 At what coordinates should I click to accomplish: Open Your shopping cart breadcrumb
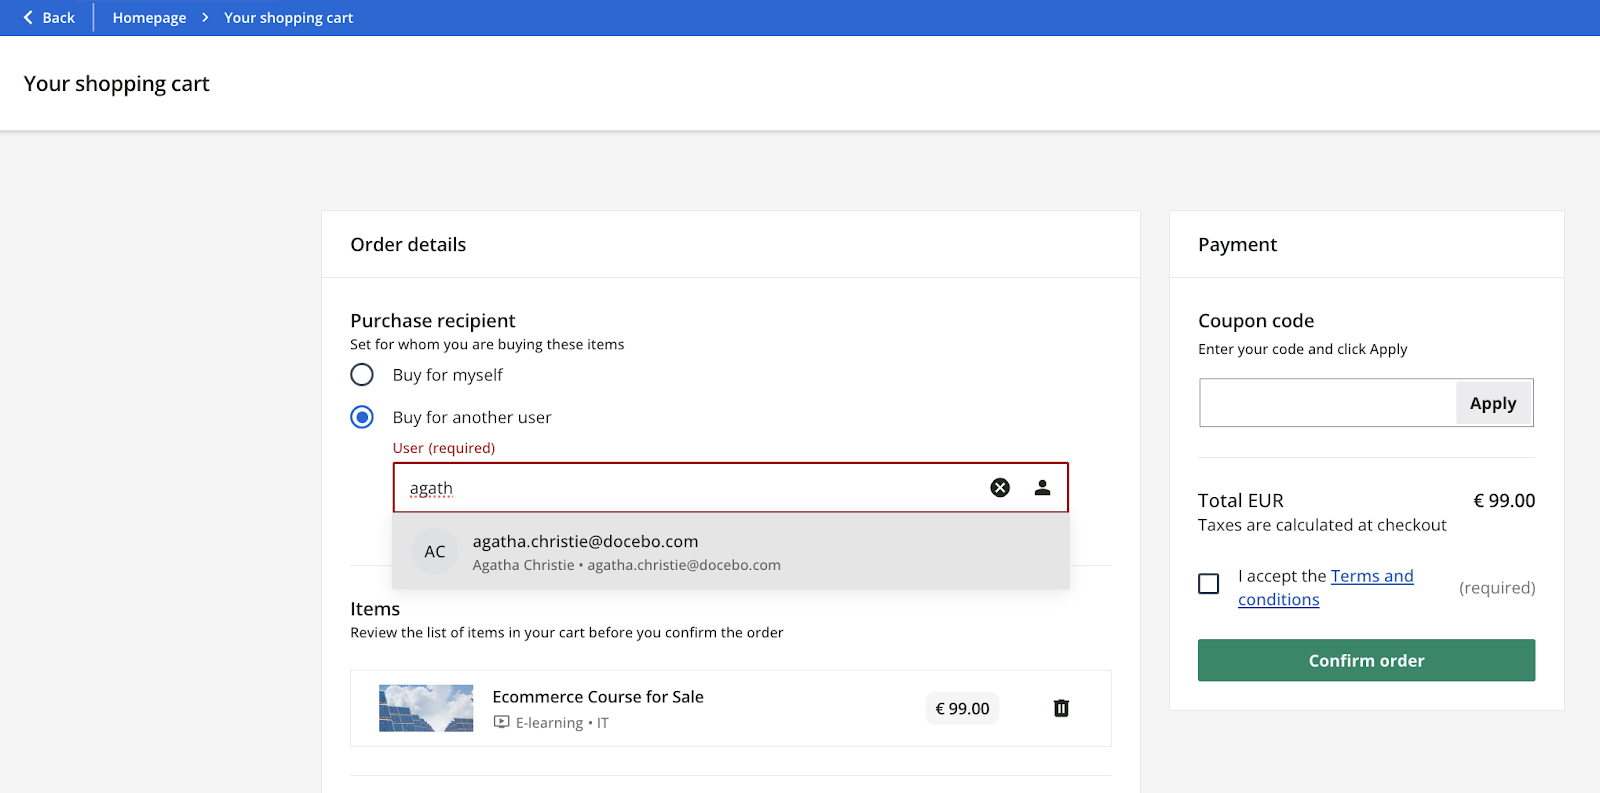(288, 18)
